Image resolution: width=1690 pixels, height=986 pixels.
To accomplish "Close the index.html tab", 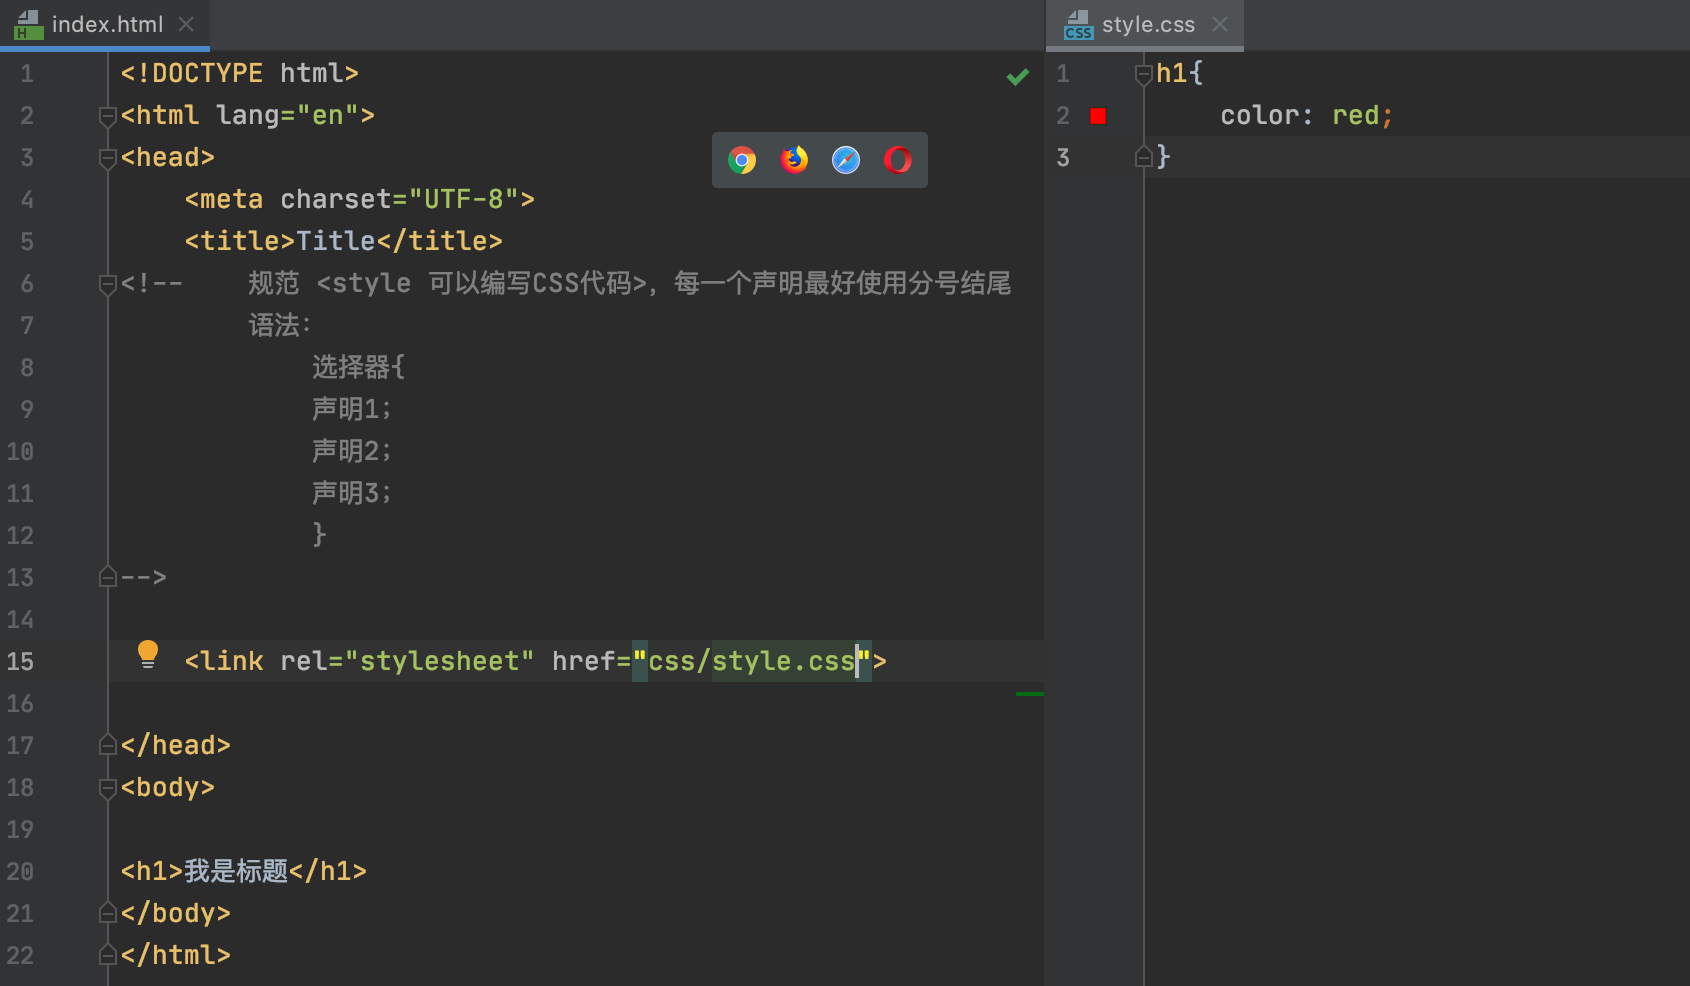I will (x=186, y=24).
